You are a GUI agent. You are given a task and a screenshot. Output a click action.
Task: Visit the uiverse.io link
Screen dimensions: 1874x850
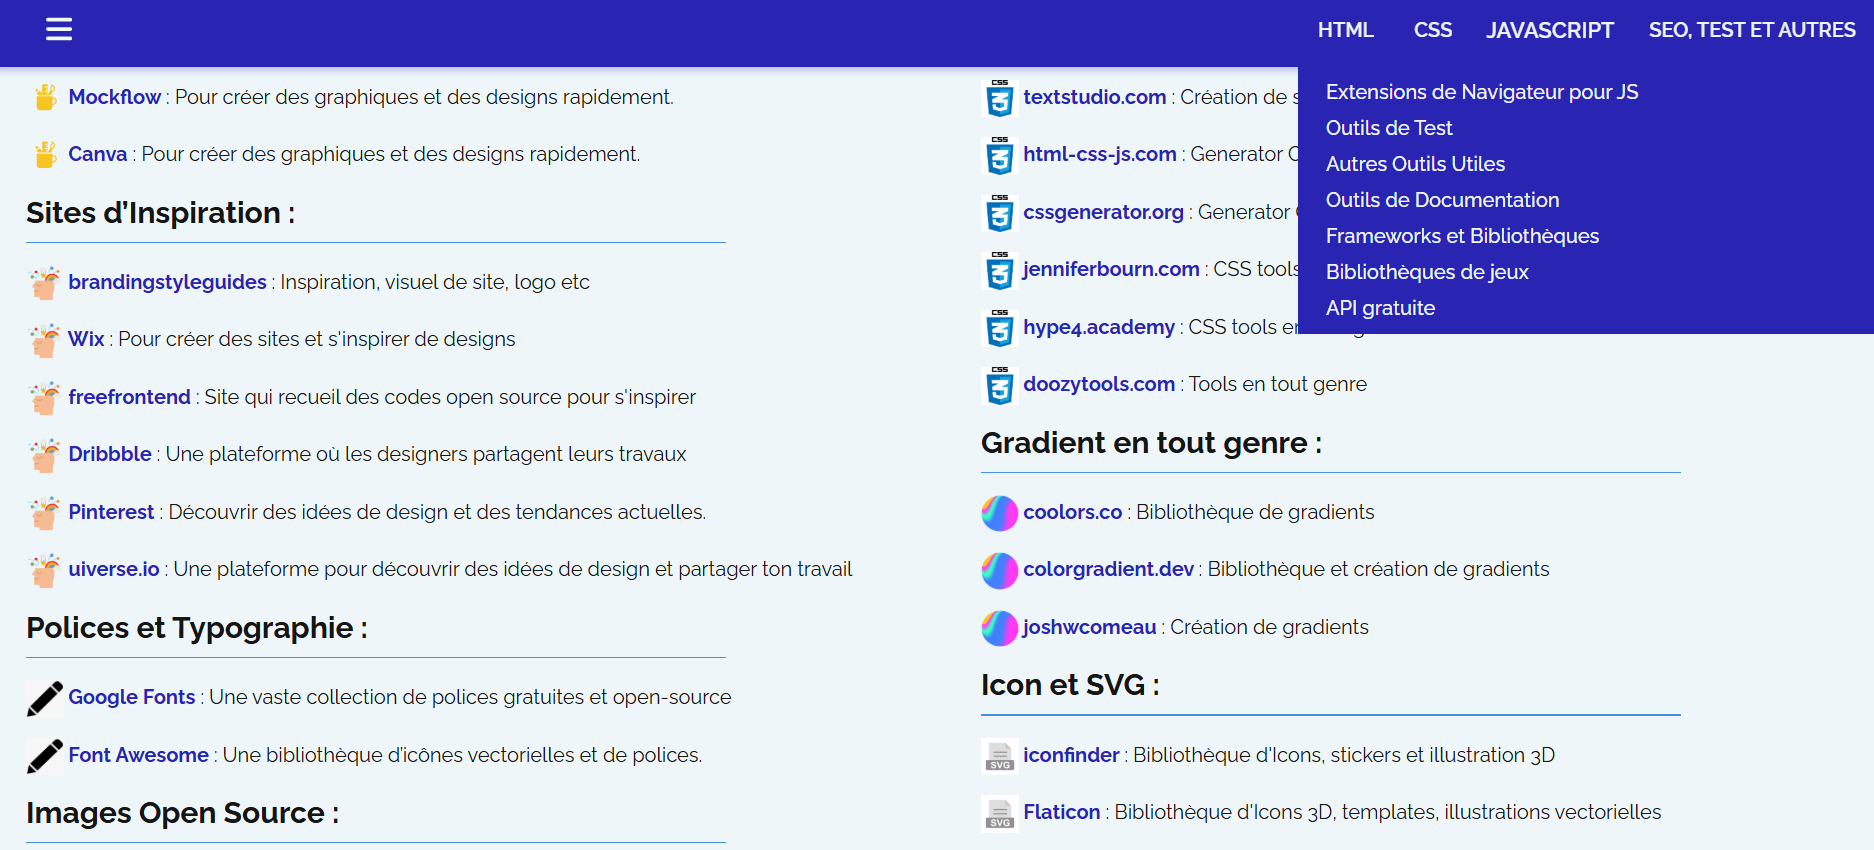pyautogui.click(x=114, y=569)
